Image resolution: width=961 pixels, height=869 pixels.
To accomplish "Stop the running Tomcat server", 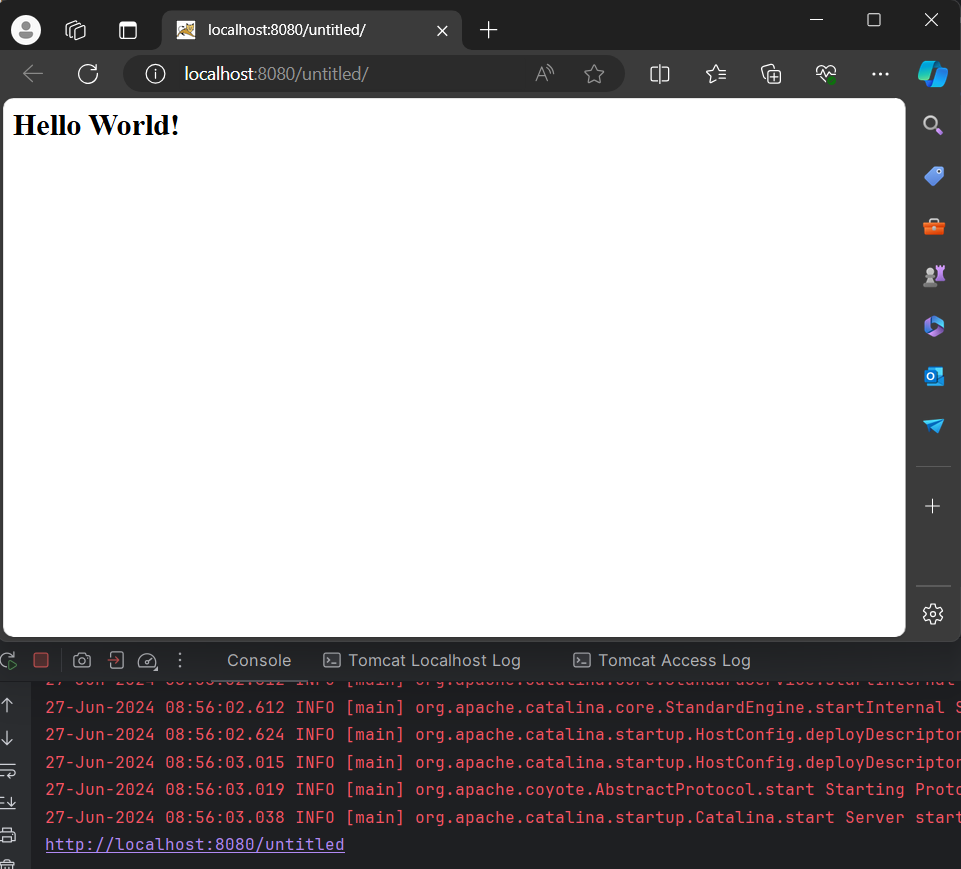I will point(41,660).
